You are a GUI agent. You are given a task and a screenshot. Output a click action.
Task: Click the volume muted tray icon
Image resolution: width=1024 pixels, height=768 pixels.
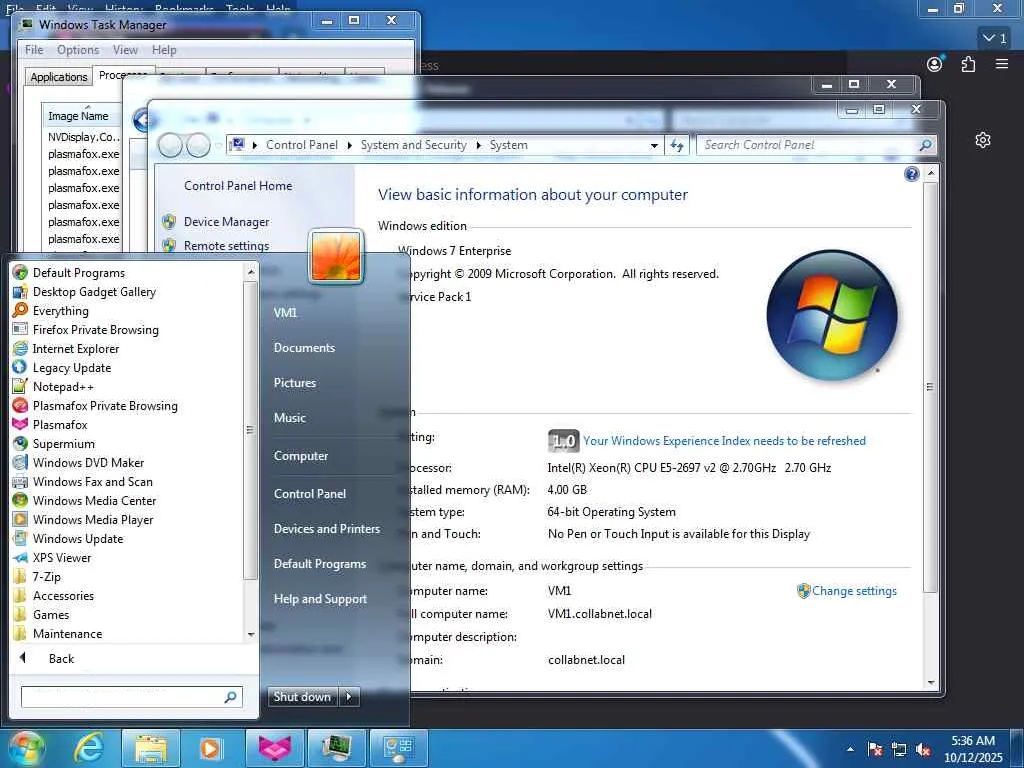pos(923,750)
